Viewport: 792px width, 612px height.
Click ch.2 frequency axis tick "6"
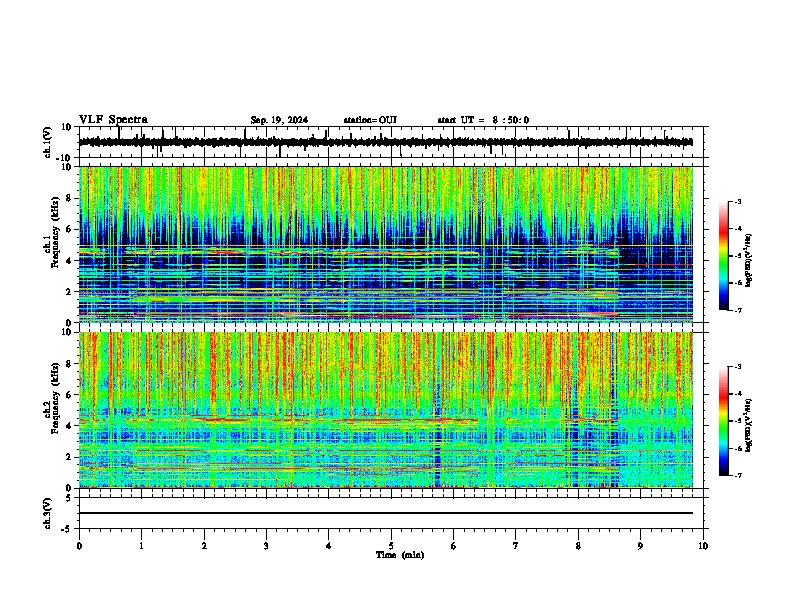(x=69, y=395)
